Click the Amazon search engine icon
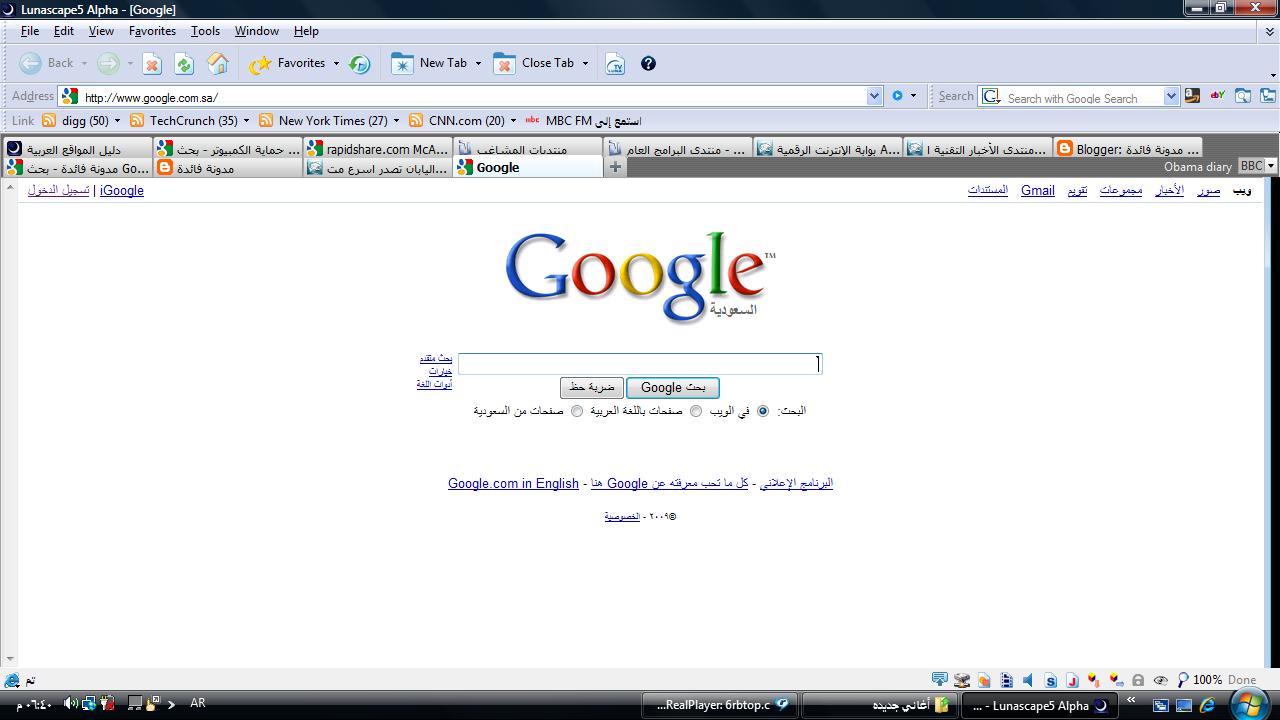This screenshot has height=720, width=1280. (1192, 96)
